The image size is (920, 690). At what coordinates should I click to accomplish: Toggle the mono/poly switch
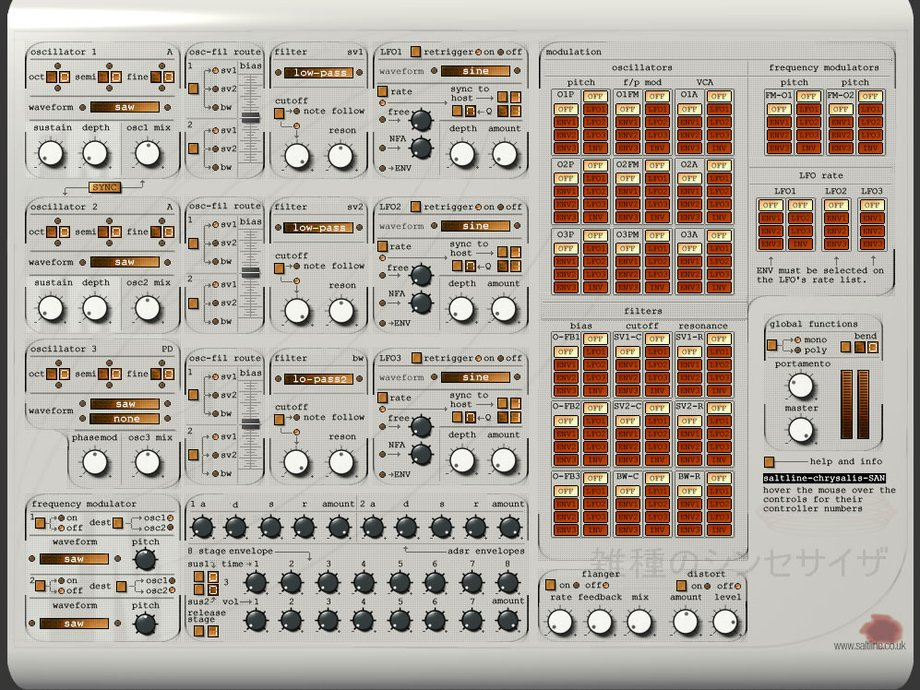pos(773,345)
